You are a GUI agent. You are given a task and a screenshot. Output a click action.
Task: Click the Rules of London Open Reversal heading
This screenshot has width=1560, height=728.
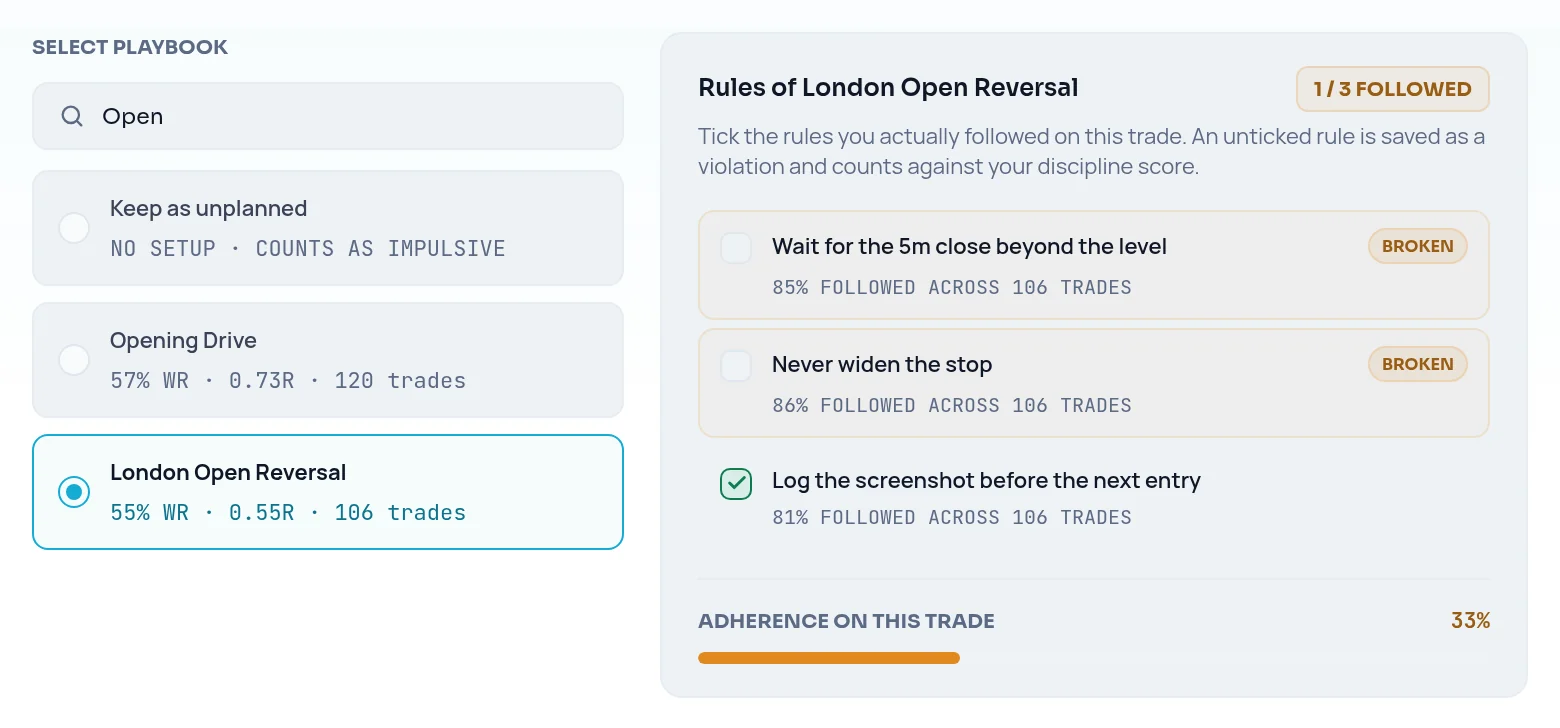[x=888, y=88]
